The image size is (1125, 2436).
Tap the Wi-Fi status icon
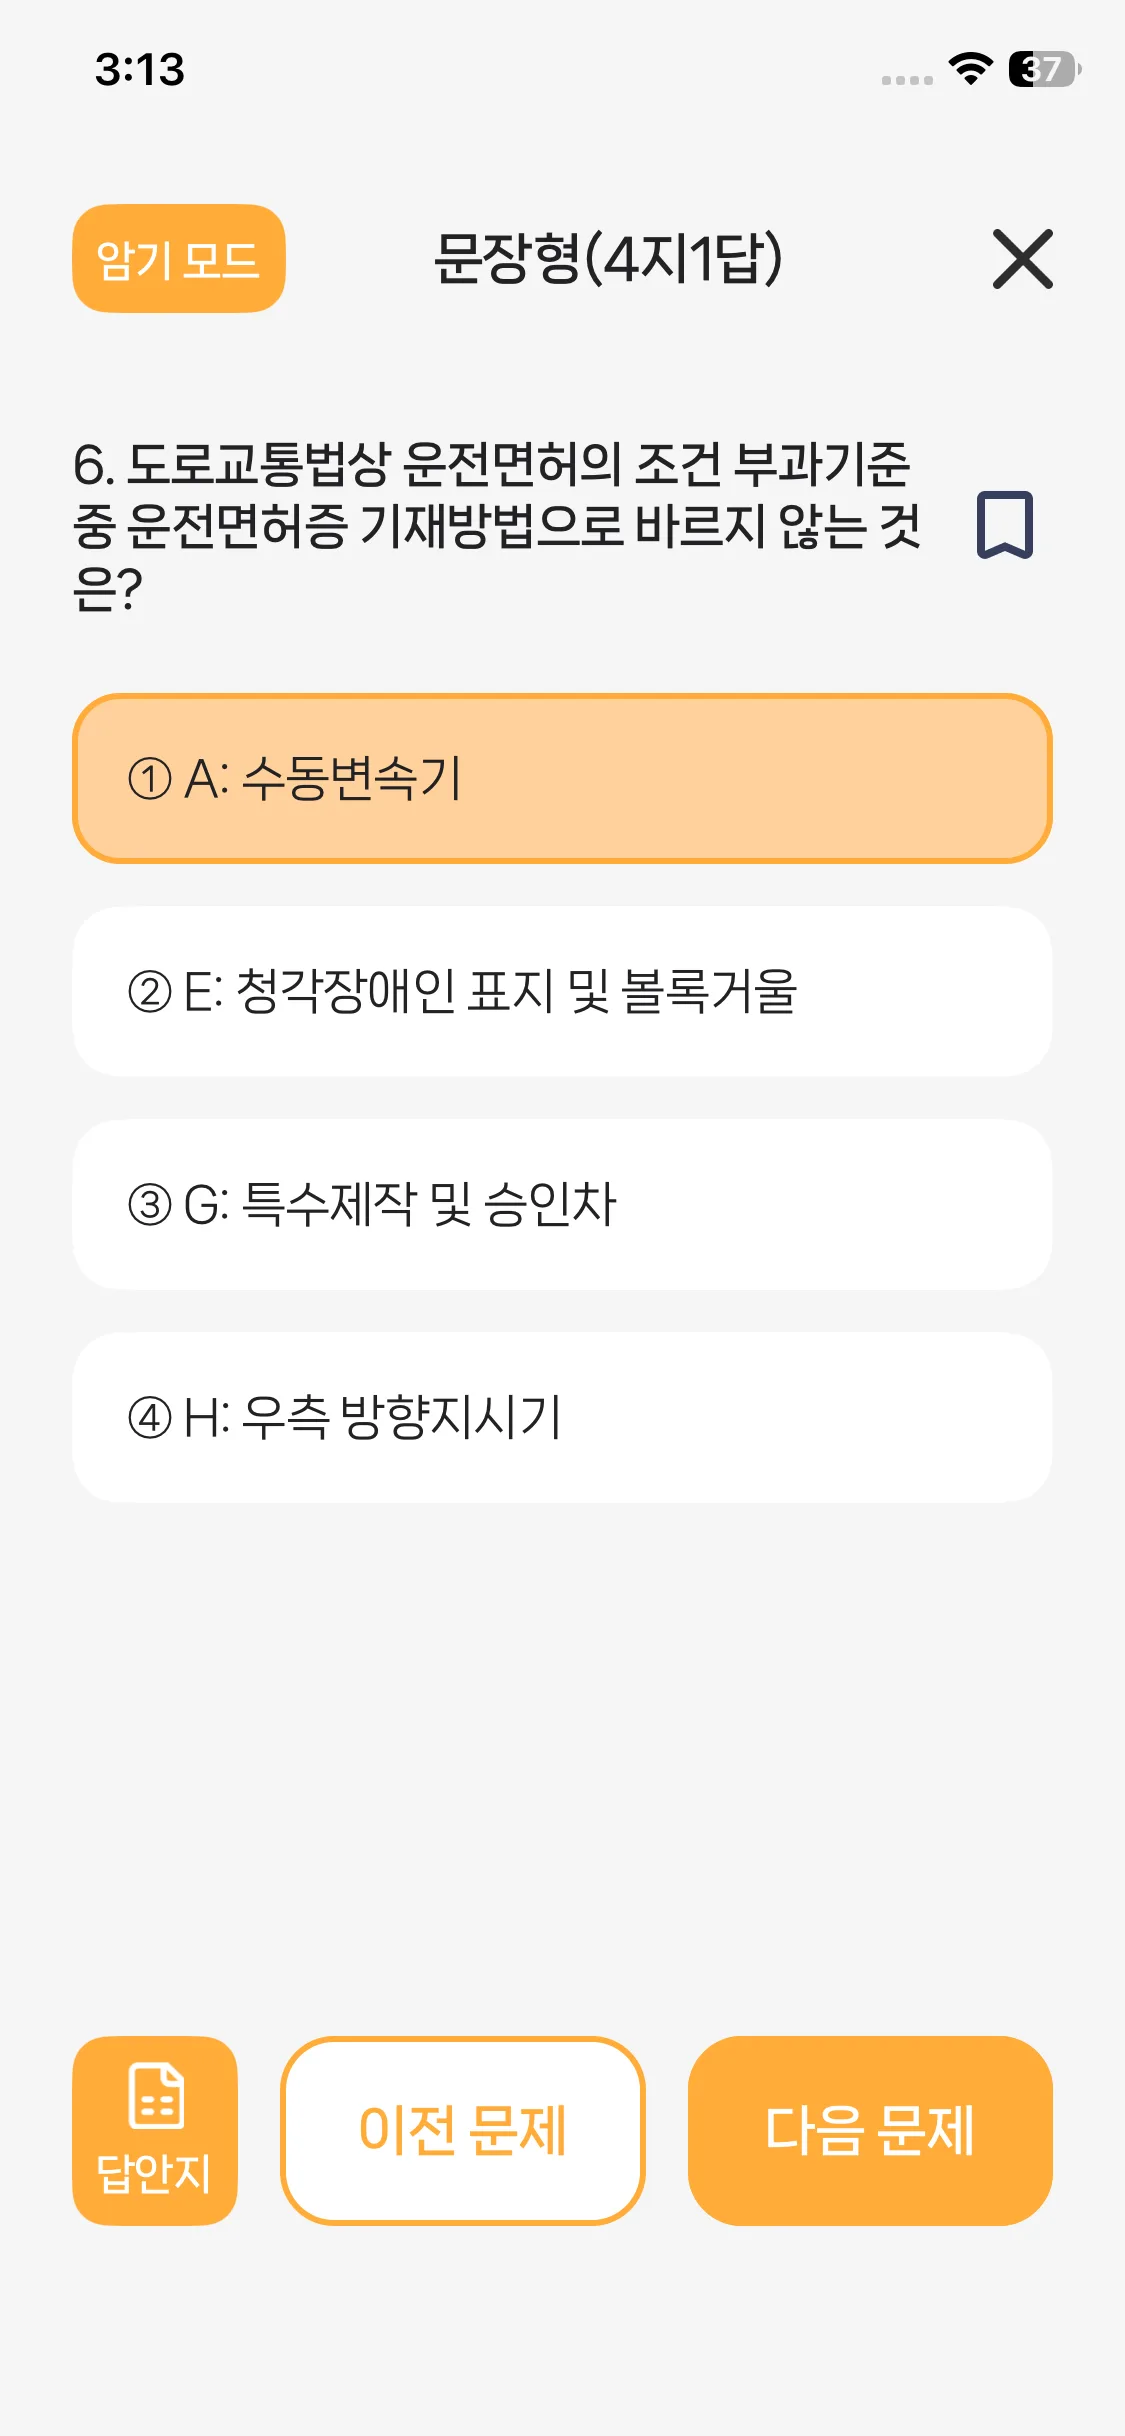[970, 69]
